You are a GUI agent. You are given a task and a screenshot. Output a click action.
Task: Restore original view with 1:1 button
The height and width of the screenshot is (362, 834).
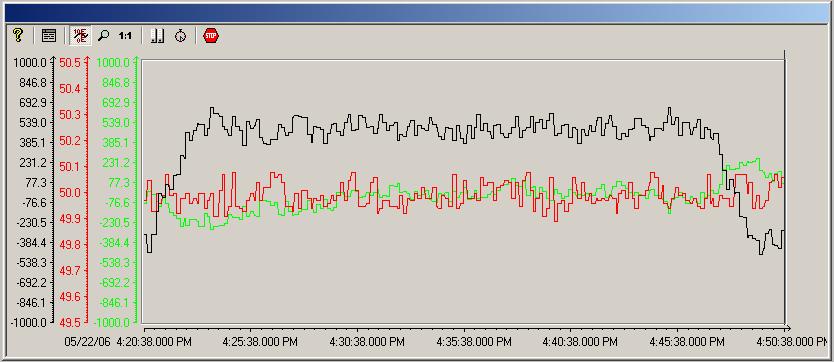[125, 36]
